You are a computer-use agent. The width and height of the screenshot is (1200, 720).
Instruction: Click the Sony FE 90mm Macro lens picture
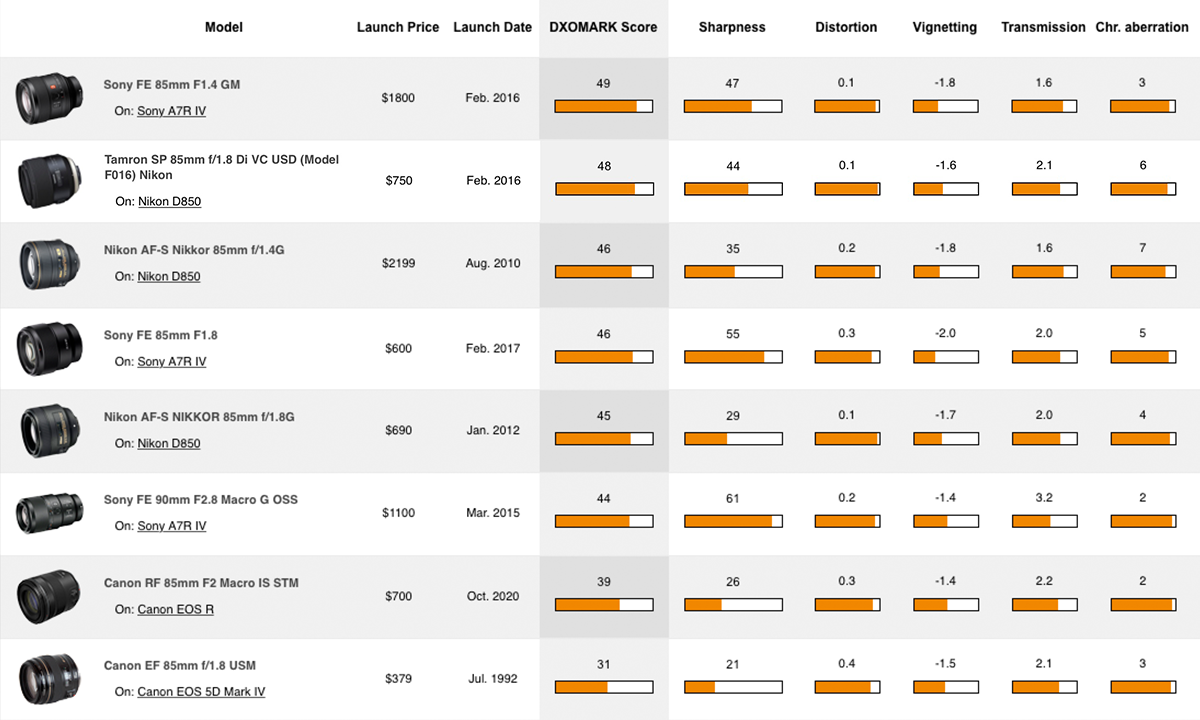[x=42, y=513]
